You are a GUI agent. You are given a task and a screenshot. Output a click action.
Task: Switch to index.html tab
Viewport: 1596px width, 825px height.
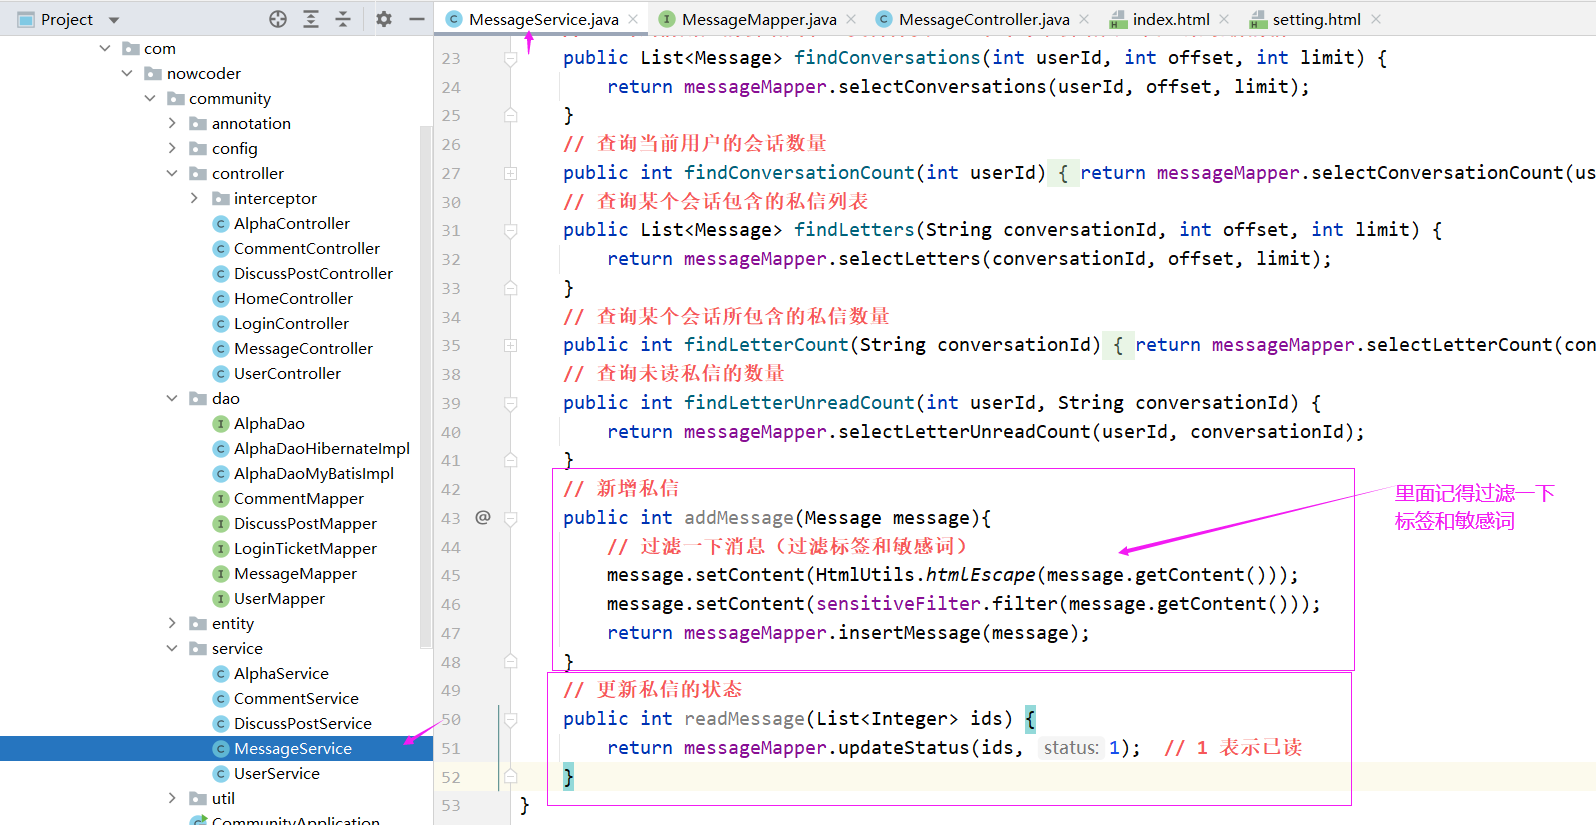pyautogui.click(x=1171, y=19)
